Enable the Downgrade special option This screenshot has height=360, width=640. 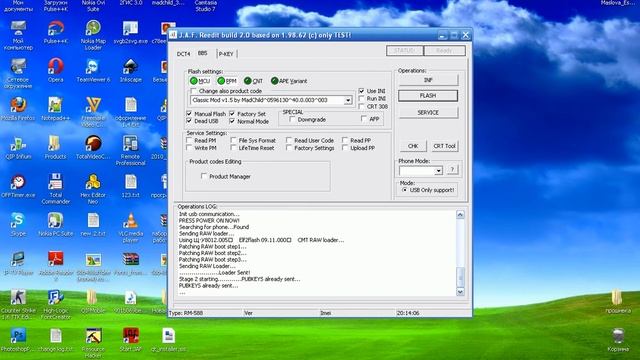pos(292,119)
